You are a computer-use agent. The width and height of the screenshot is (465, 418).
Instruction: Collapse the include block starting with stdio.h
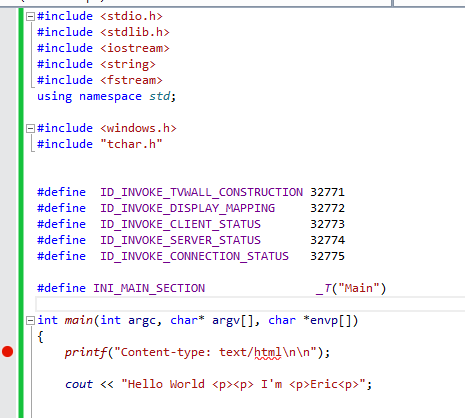[30, 16]
